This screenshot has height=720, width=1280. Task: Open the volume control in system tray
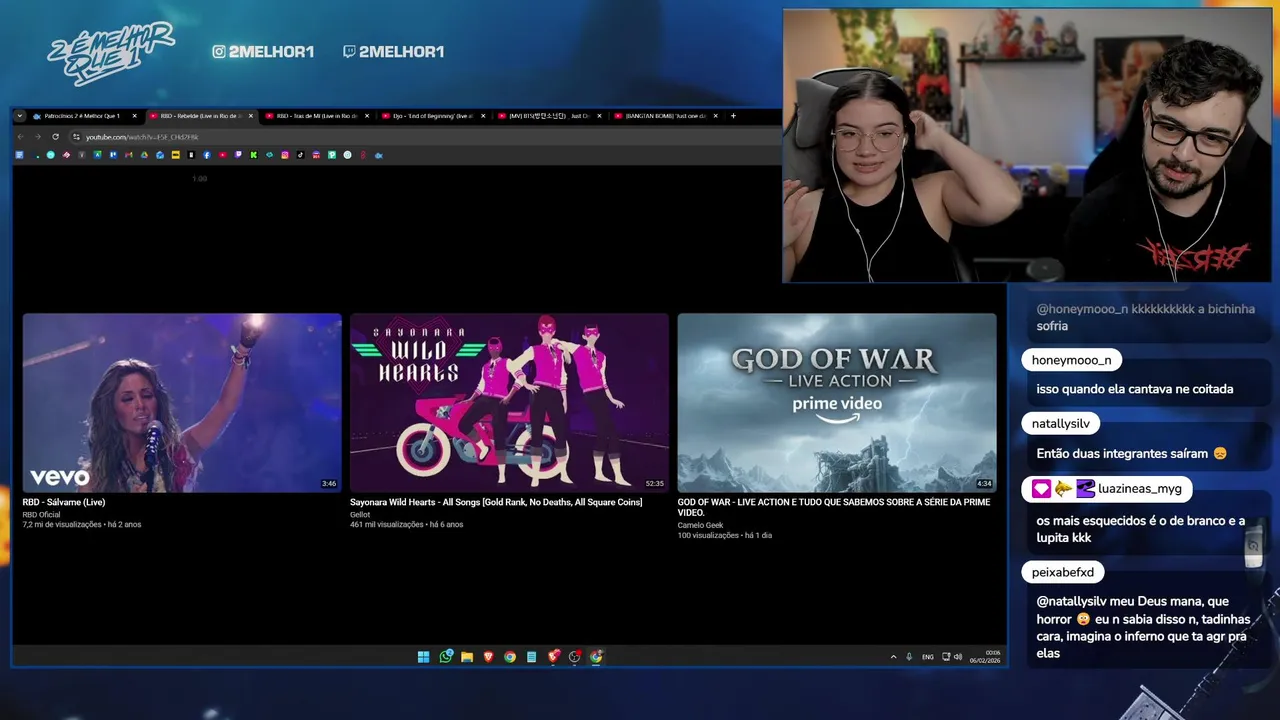(958, 657)
